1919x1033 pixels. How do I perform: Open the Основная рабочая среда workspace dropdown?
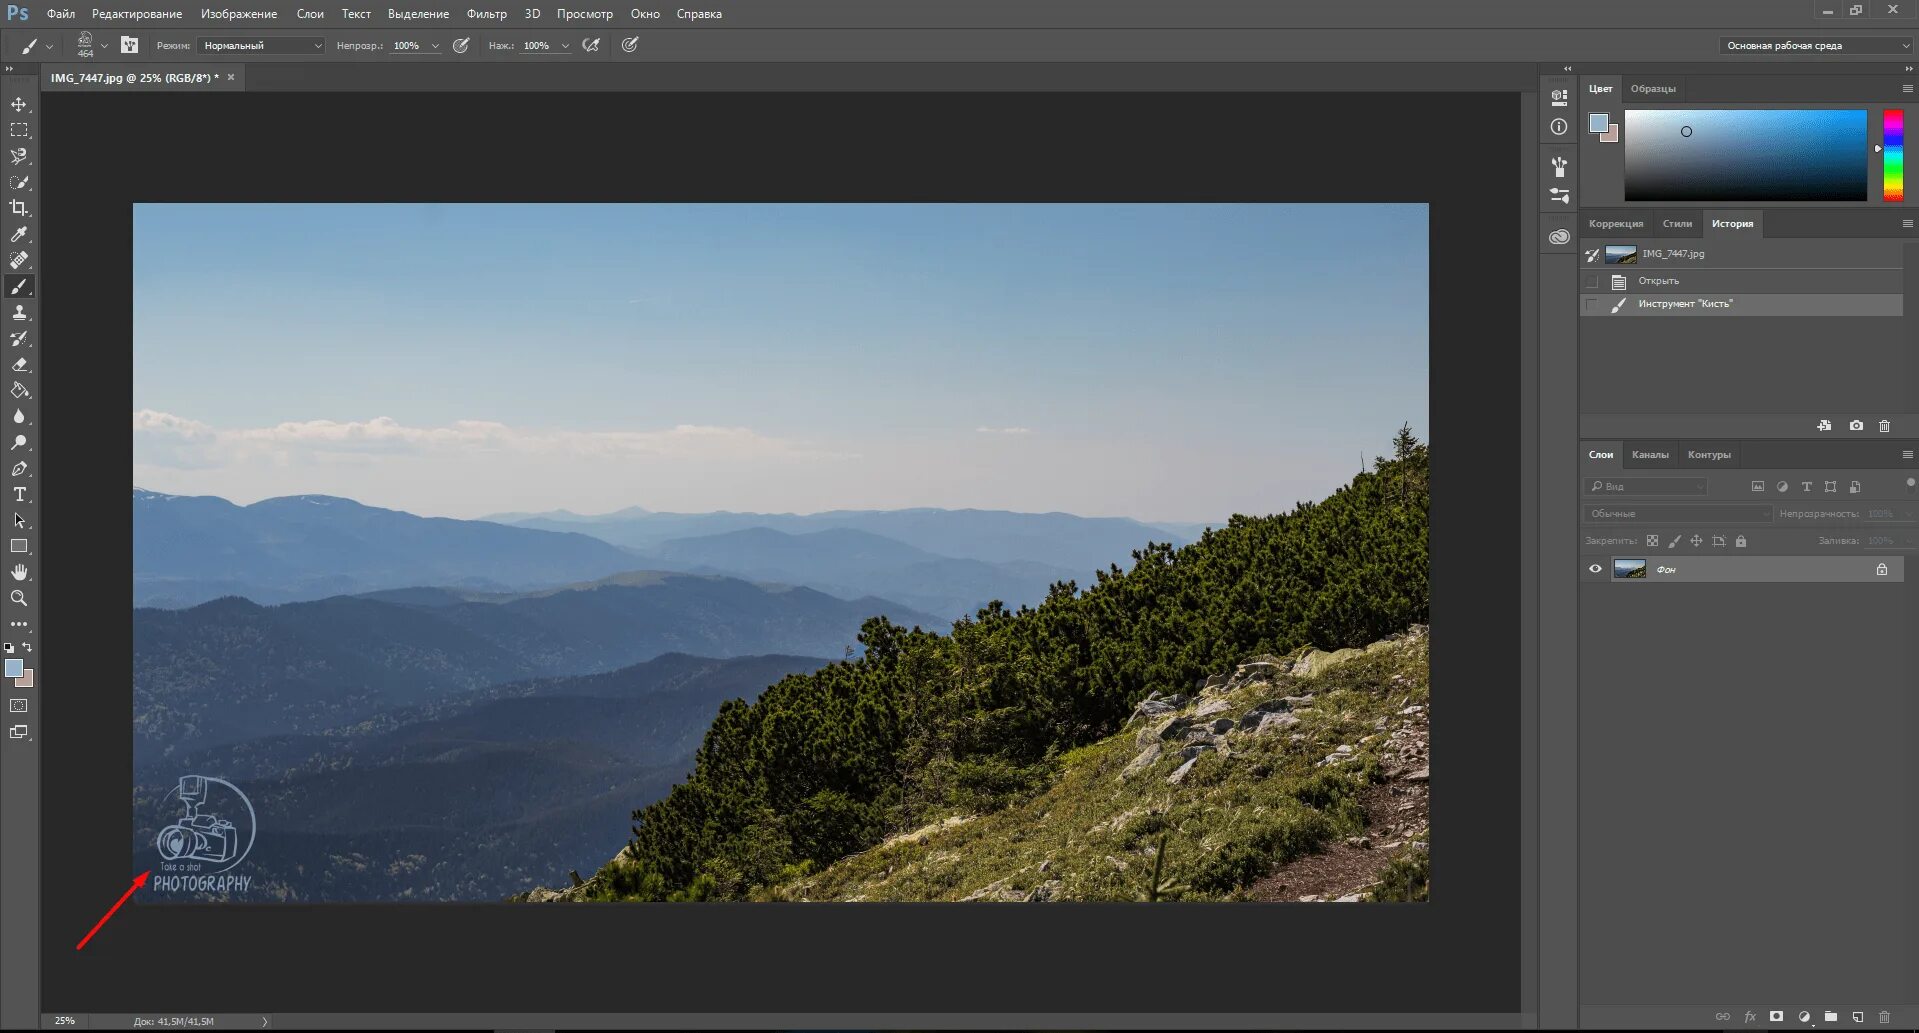click(x=1815, y=45)
